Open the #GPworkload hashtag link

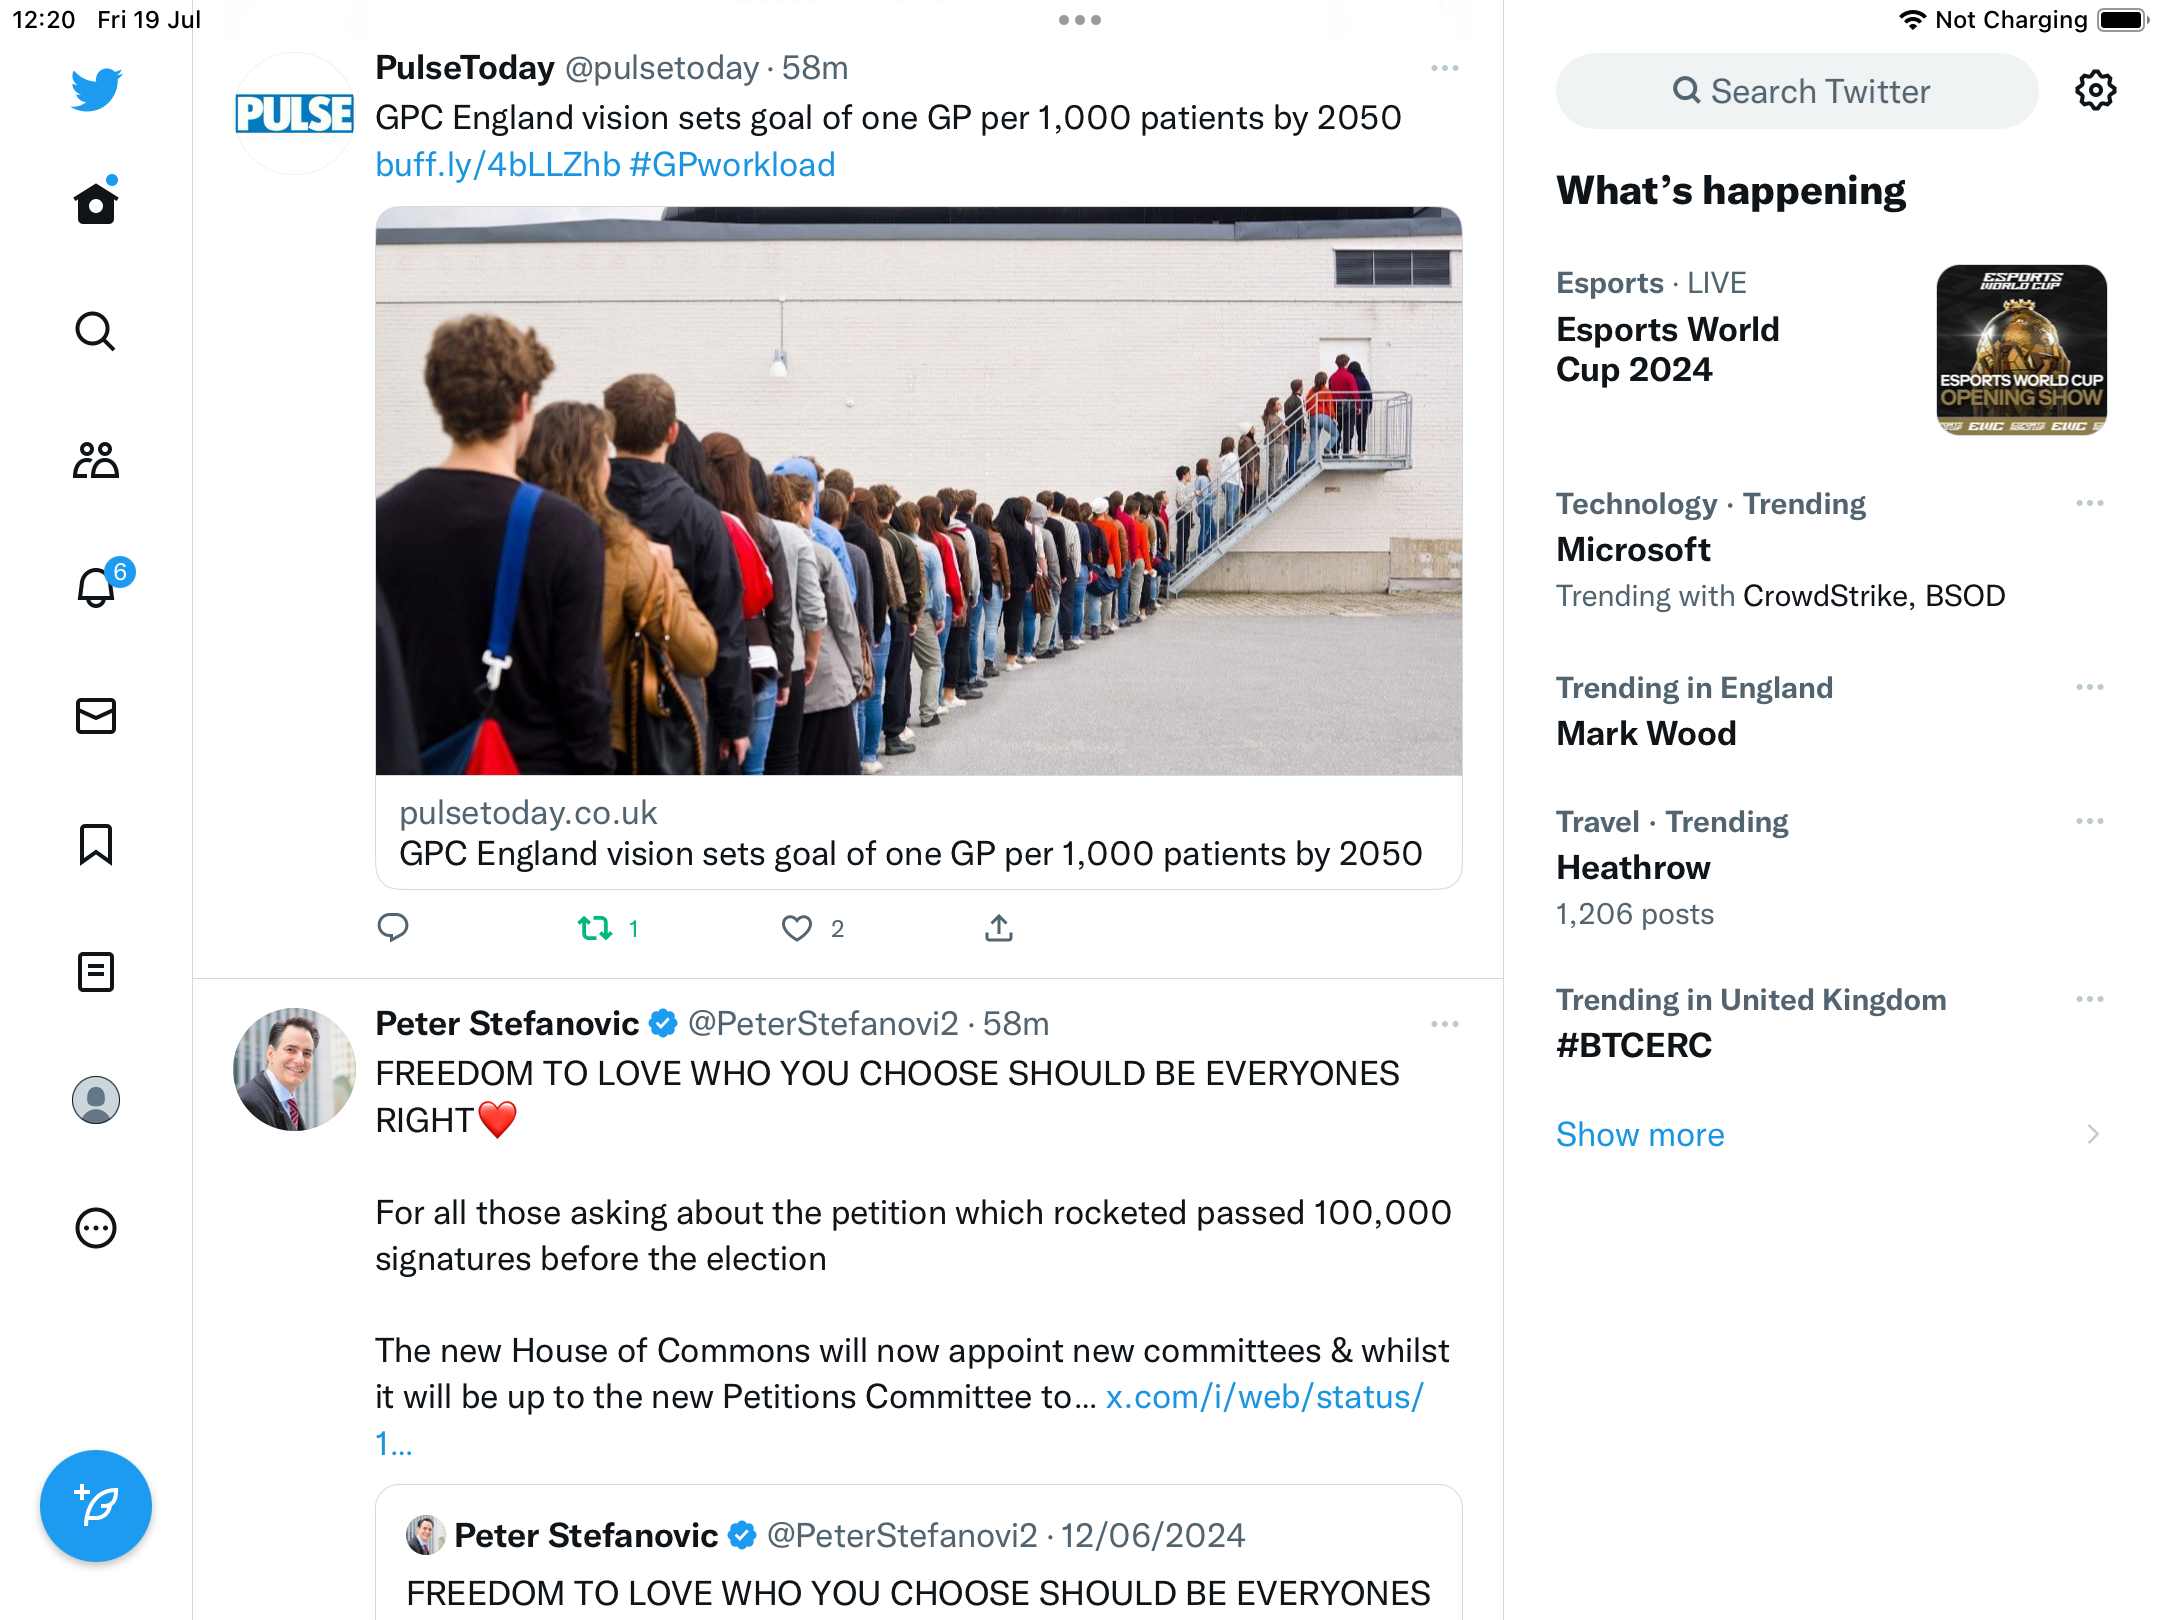point(732,165)
